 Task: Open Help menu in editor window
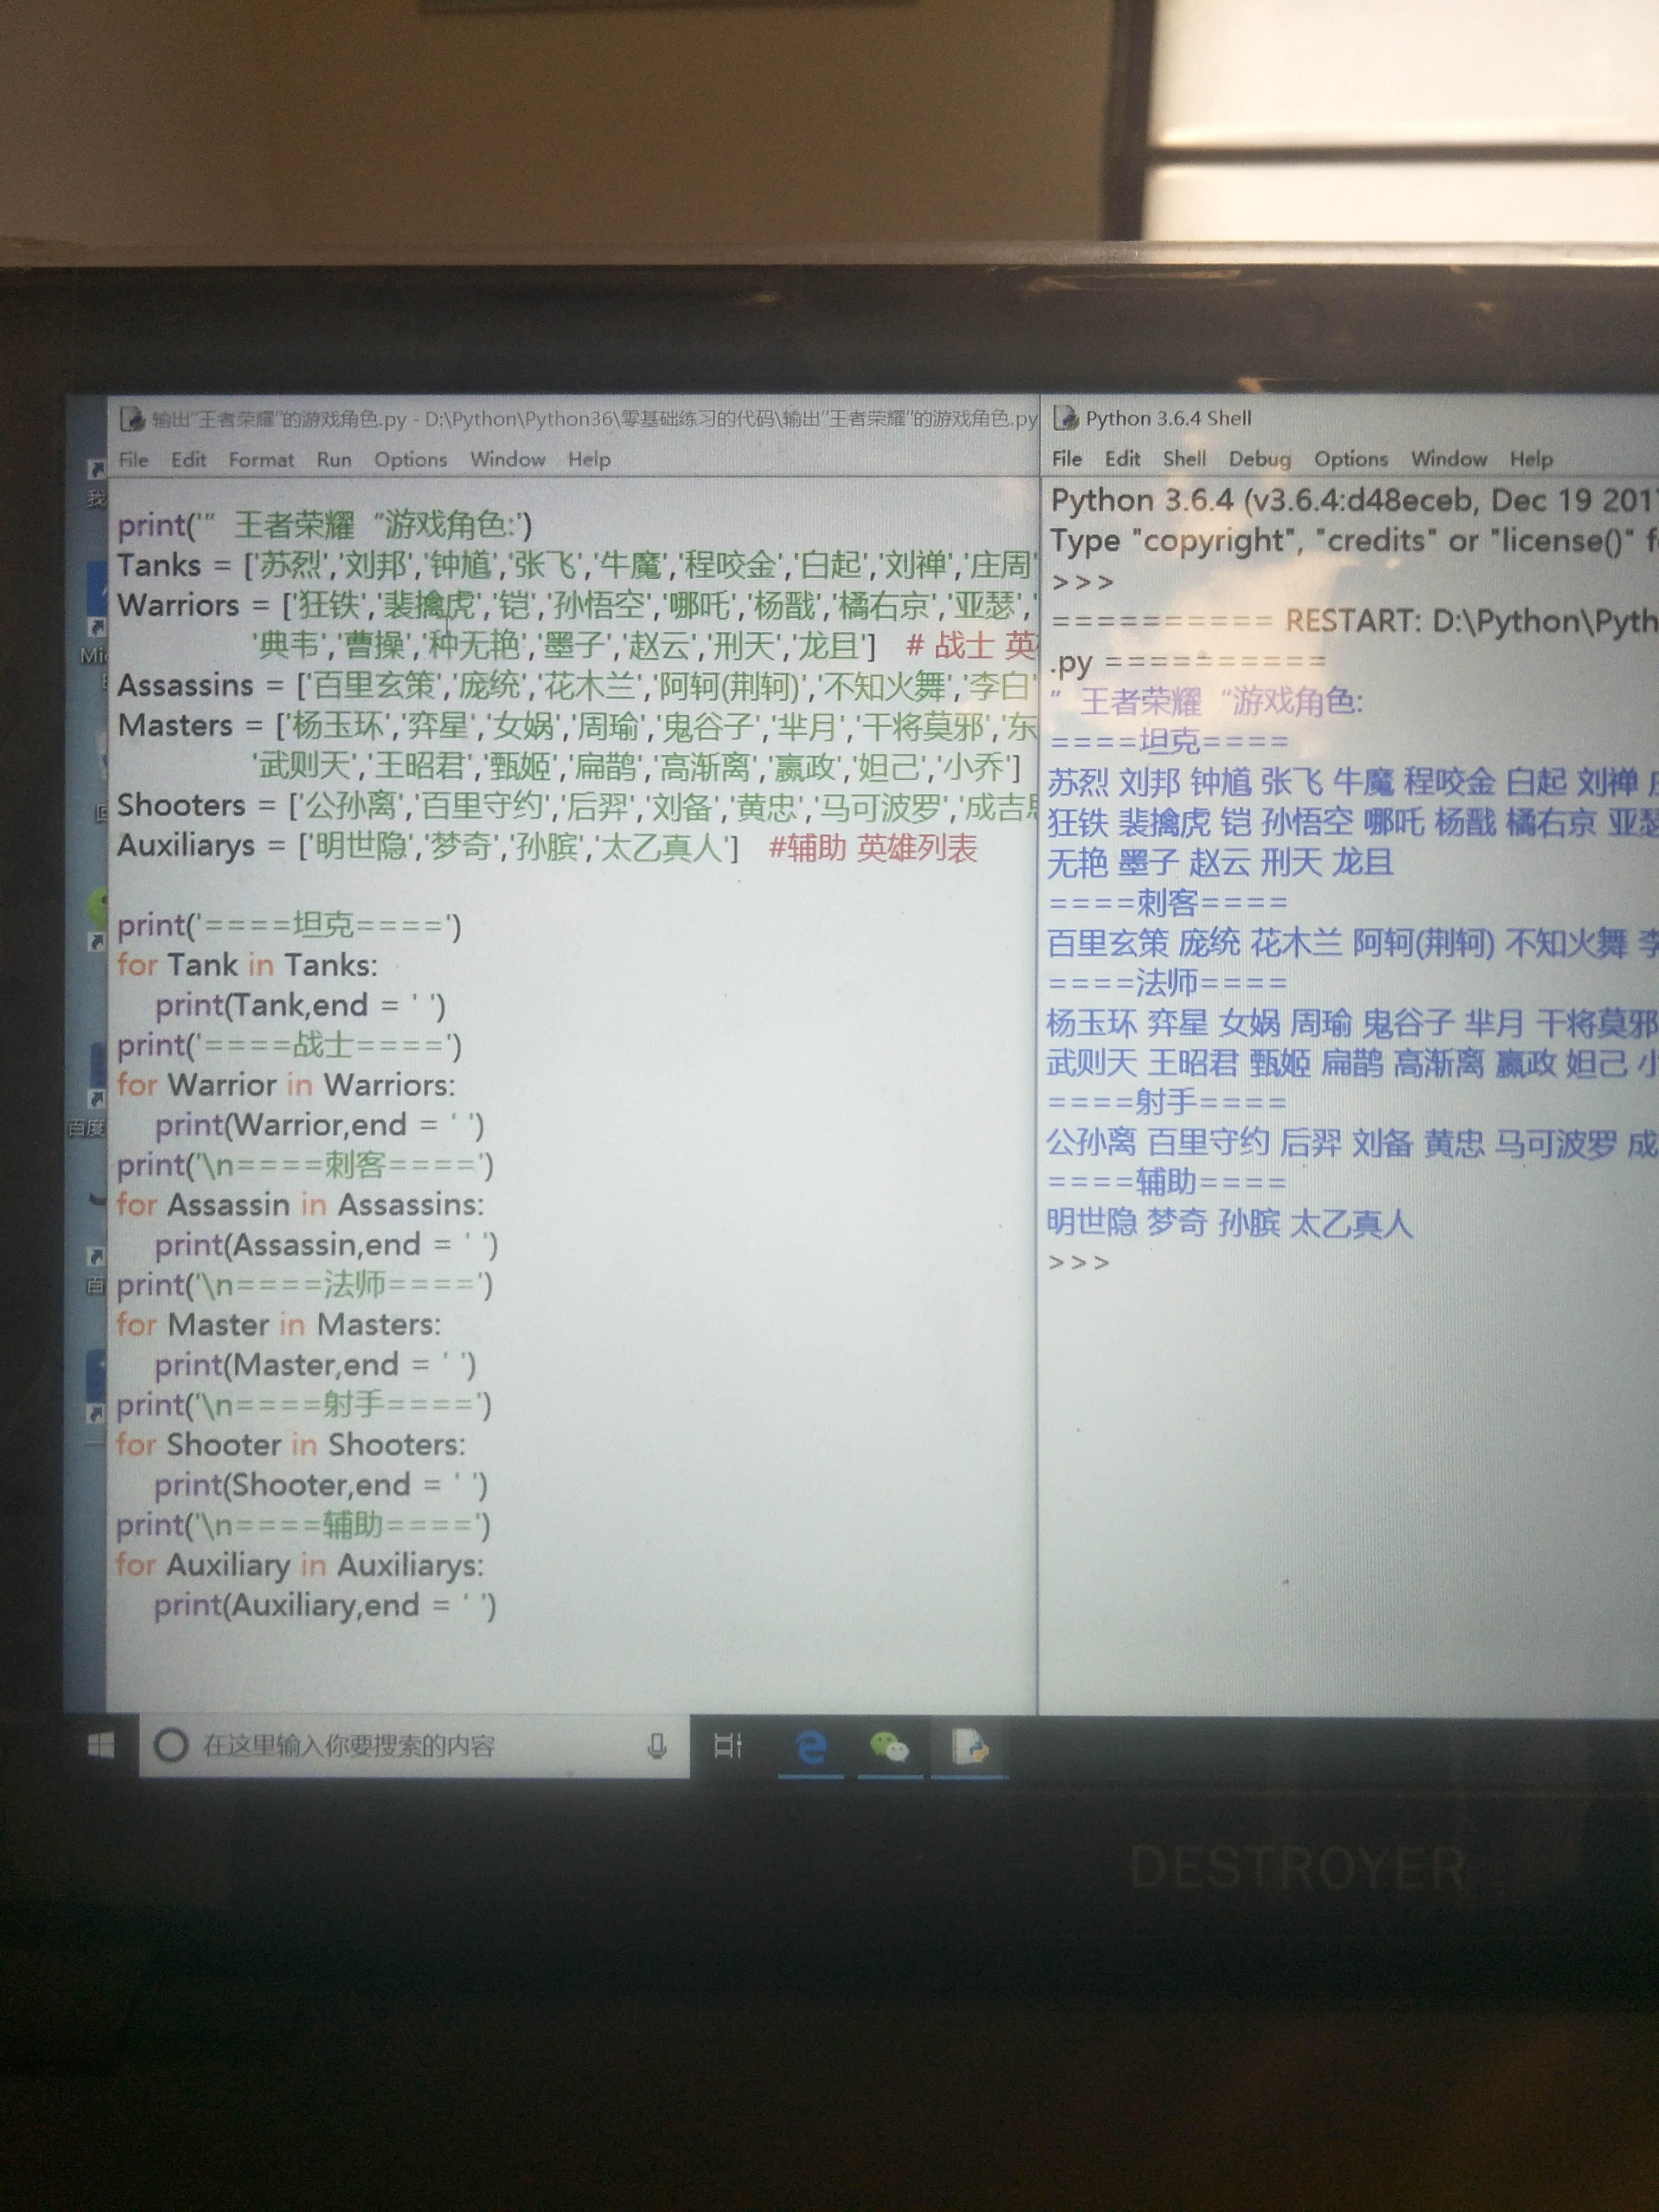(589, 460)
